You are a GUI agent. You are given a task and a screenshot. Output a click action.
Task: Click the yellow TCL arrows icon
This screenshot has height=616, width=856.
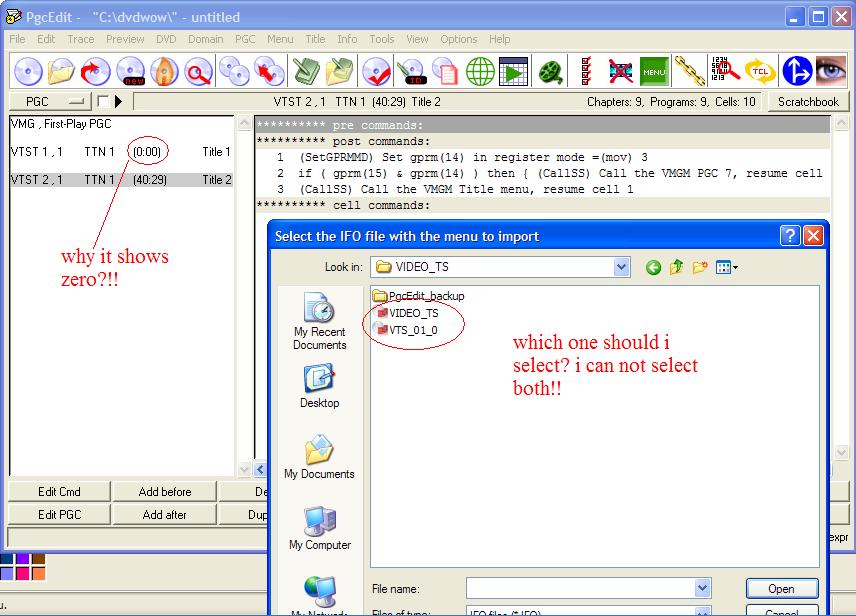[760, 72]
